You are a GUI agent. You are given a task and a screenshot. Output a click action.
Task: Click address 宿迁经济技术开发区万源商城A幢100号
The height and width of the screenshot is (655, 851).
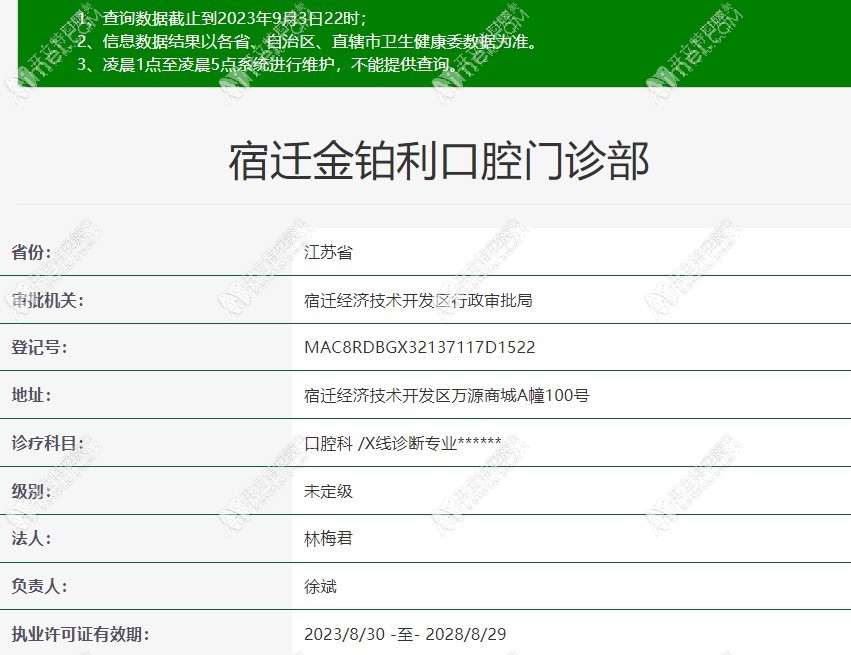446,395
